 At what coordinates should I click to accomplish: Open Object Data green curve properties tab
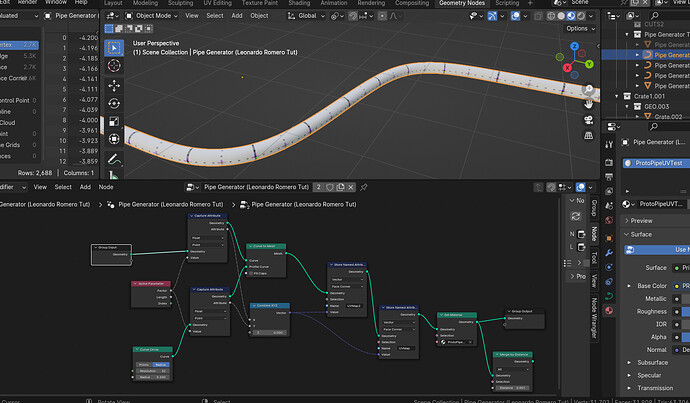coord(609,296)
